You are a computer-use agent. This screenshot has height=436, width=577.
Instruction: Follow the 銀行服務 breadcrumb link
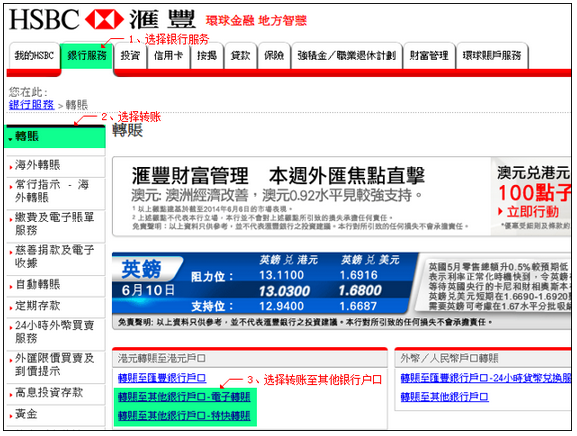coord(32,105)
